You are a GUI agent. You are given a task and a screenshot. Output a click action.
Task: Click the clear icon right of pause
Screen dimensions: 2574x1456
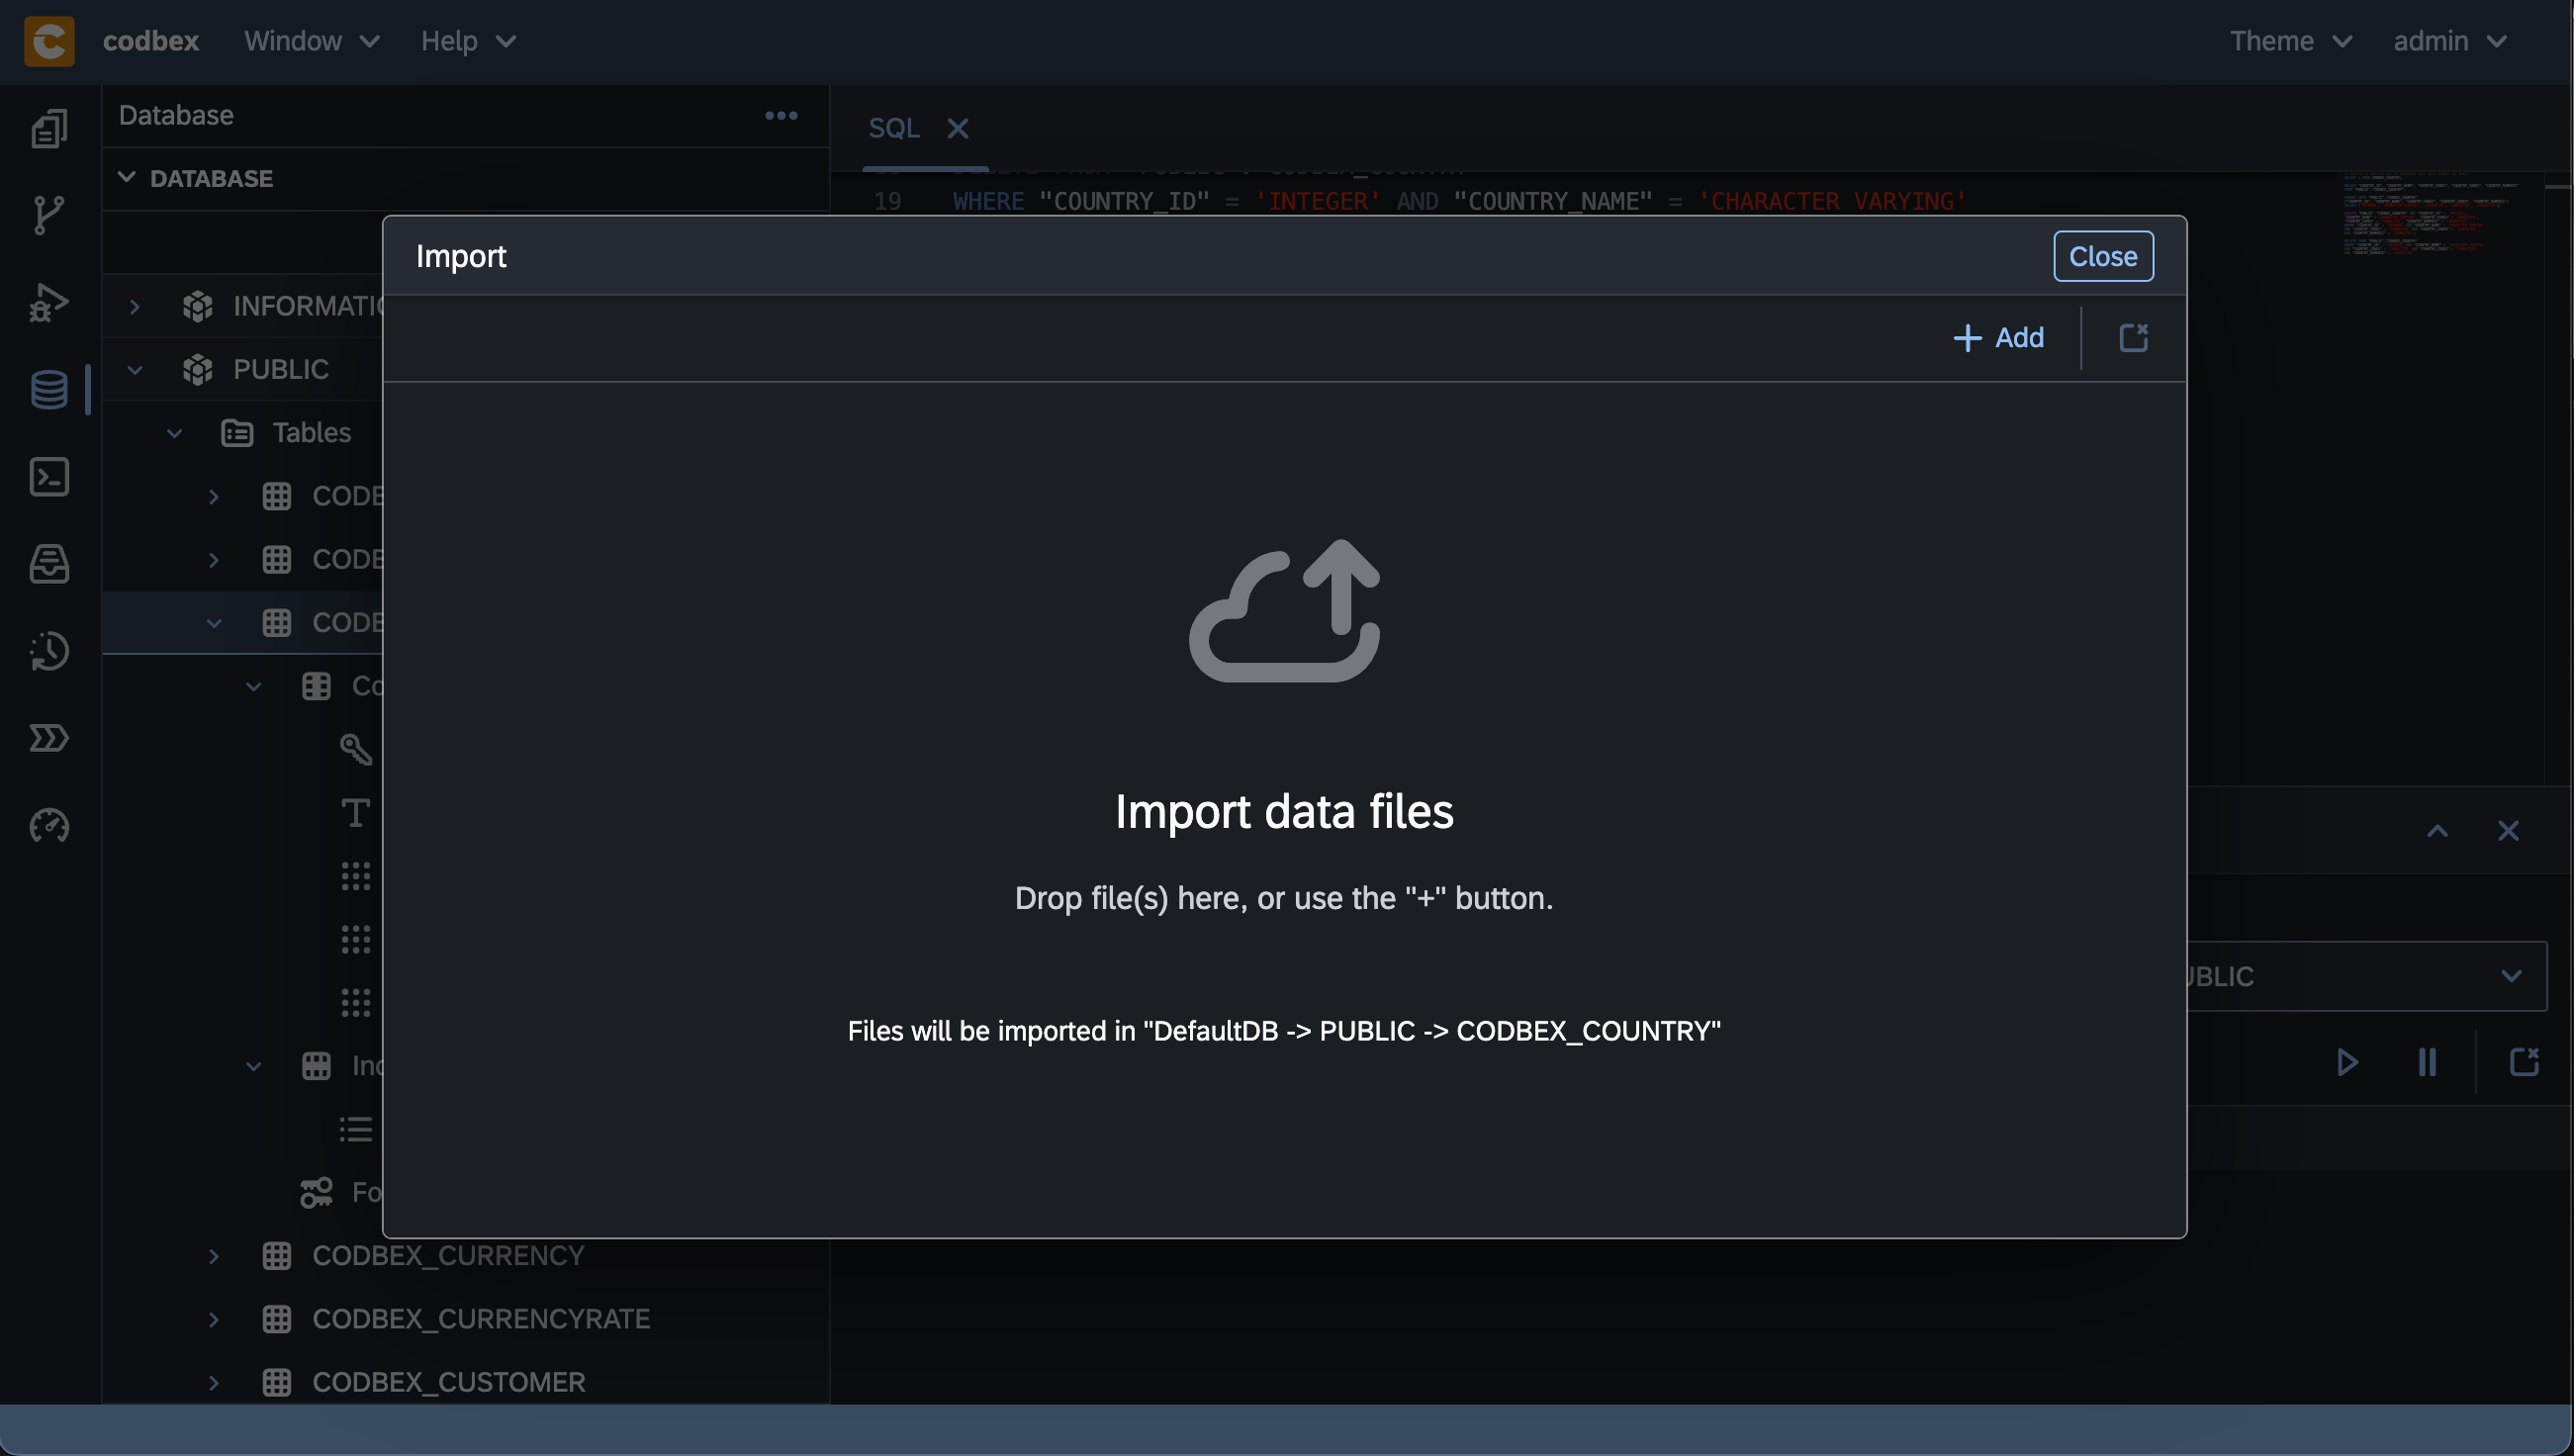pos(2524,1062)
